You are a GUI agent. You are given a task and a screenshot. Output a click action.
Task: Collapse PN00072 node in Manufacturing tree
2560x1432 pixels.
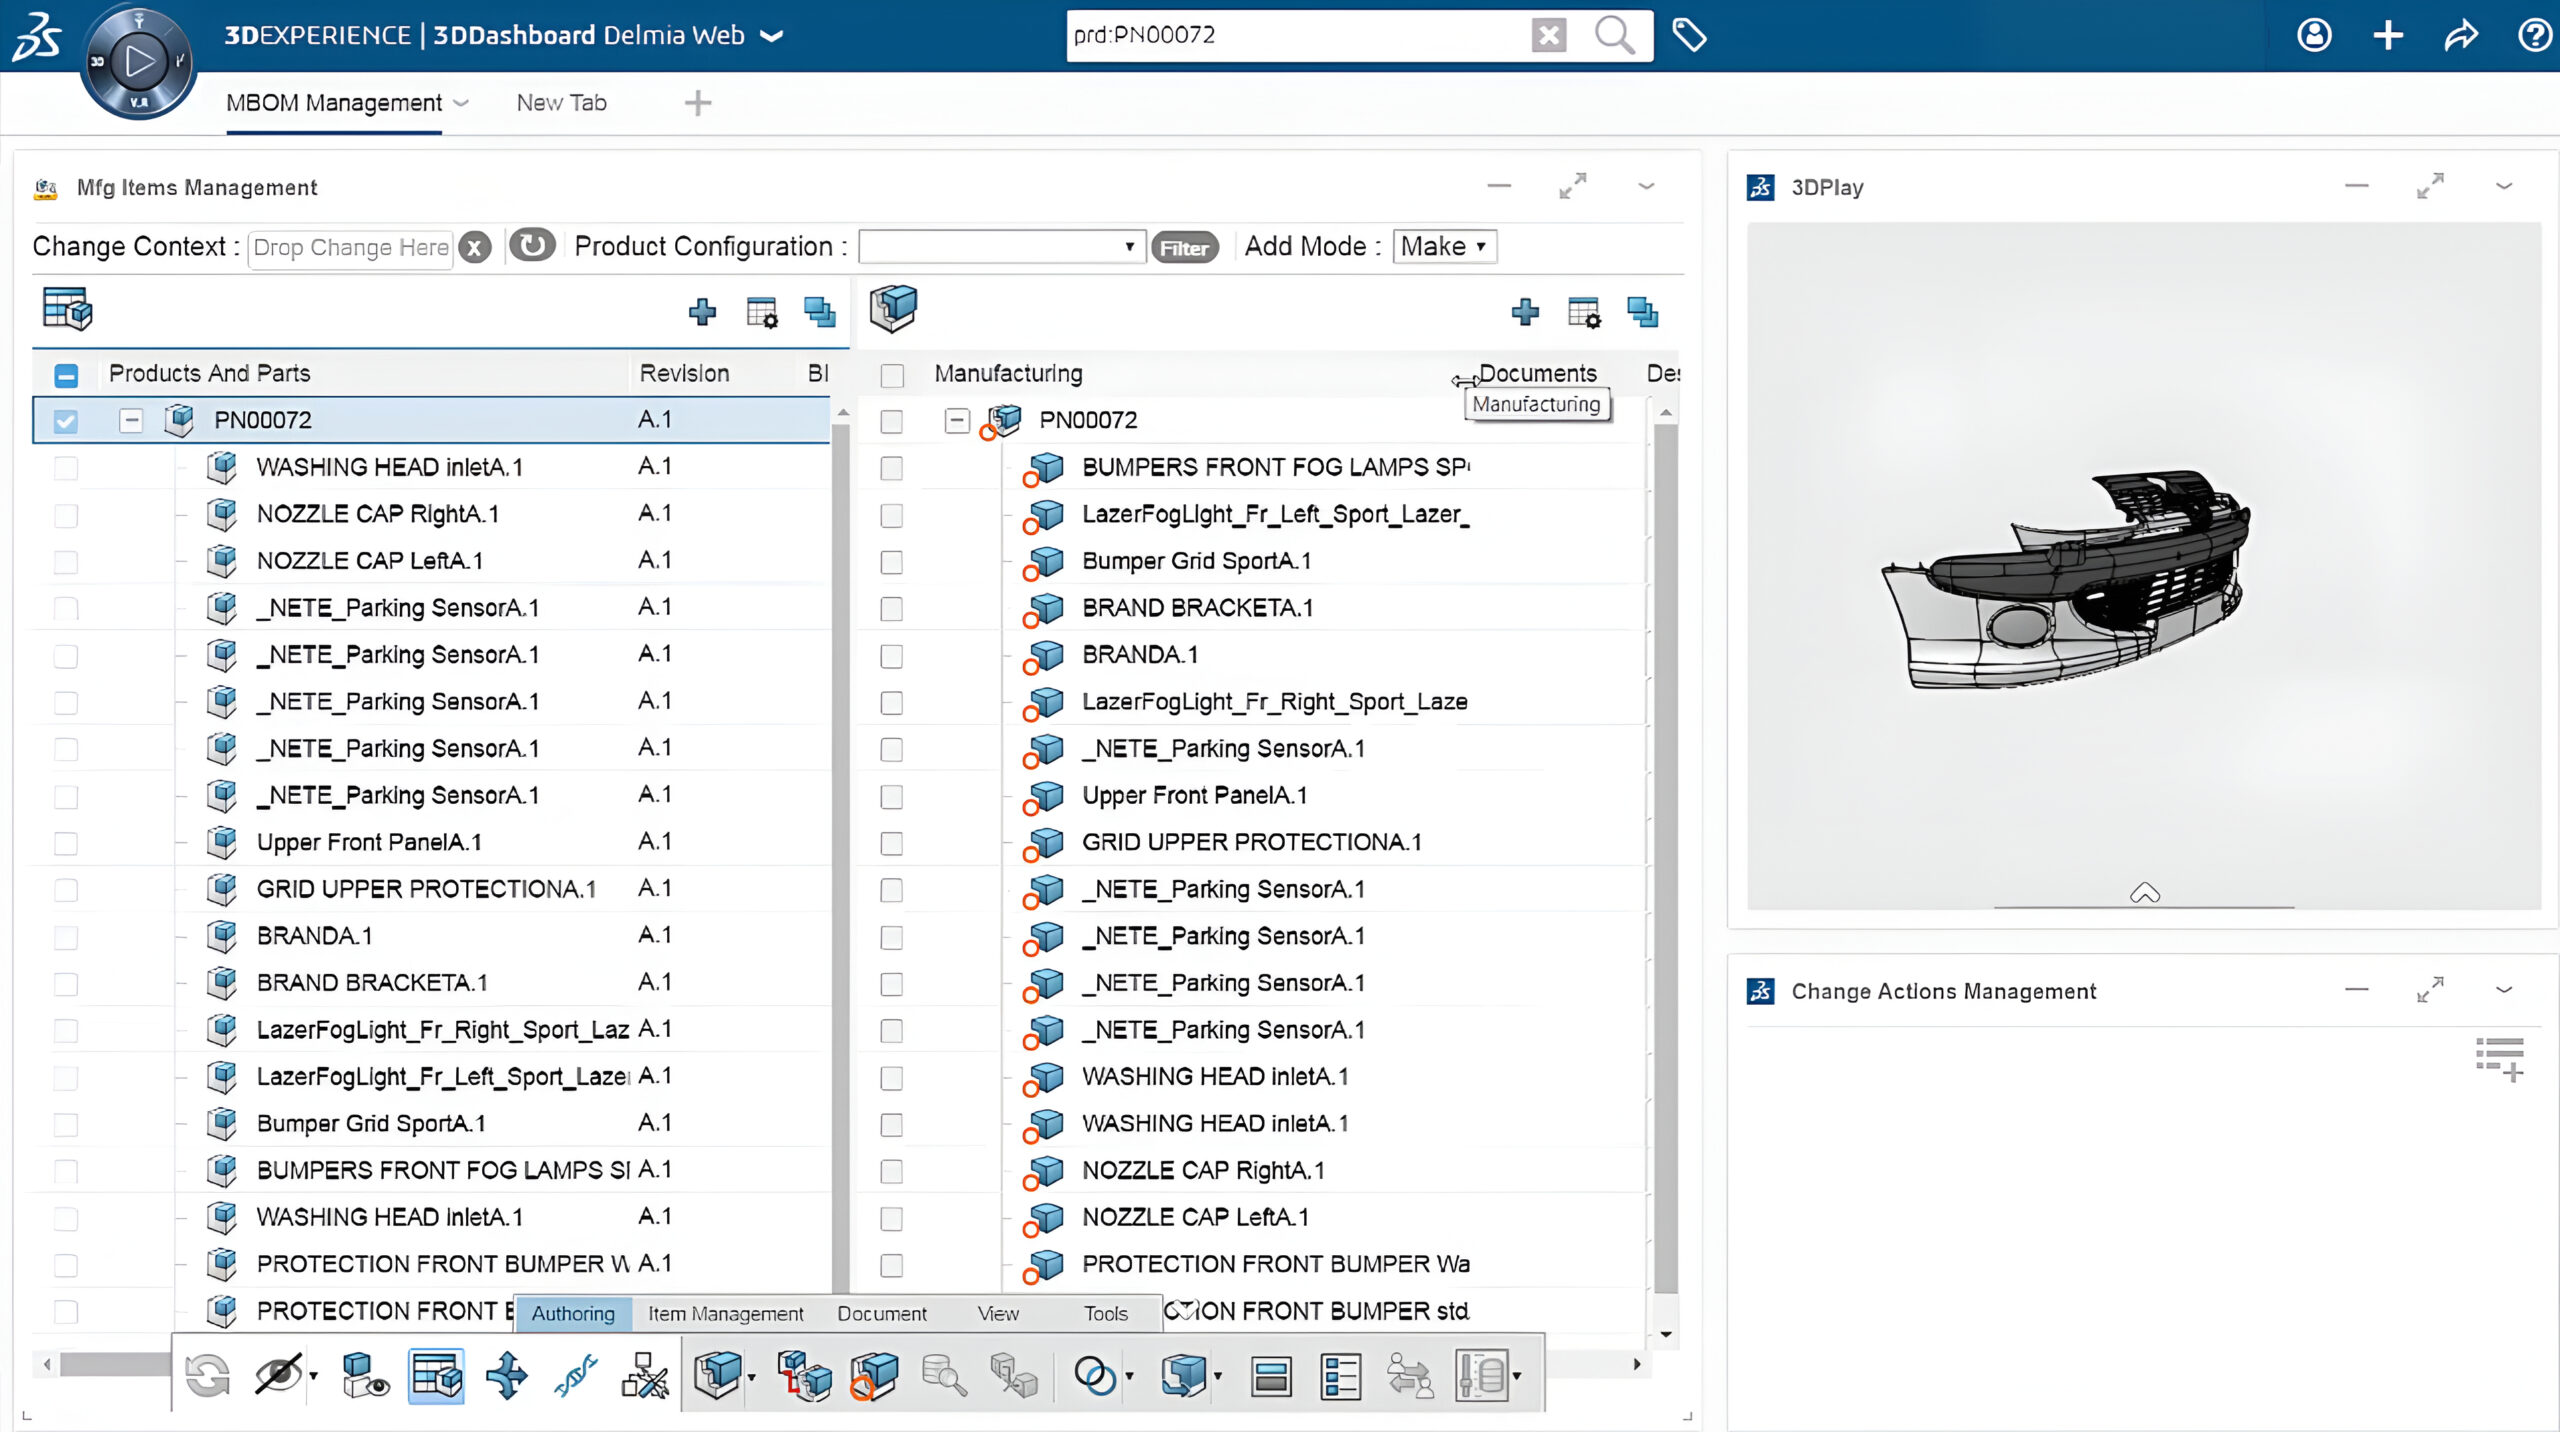(956, 420)
